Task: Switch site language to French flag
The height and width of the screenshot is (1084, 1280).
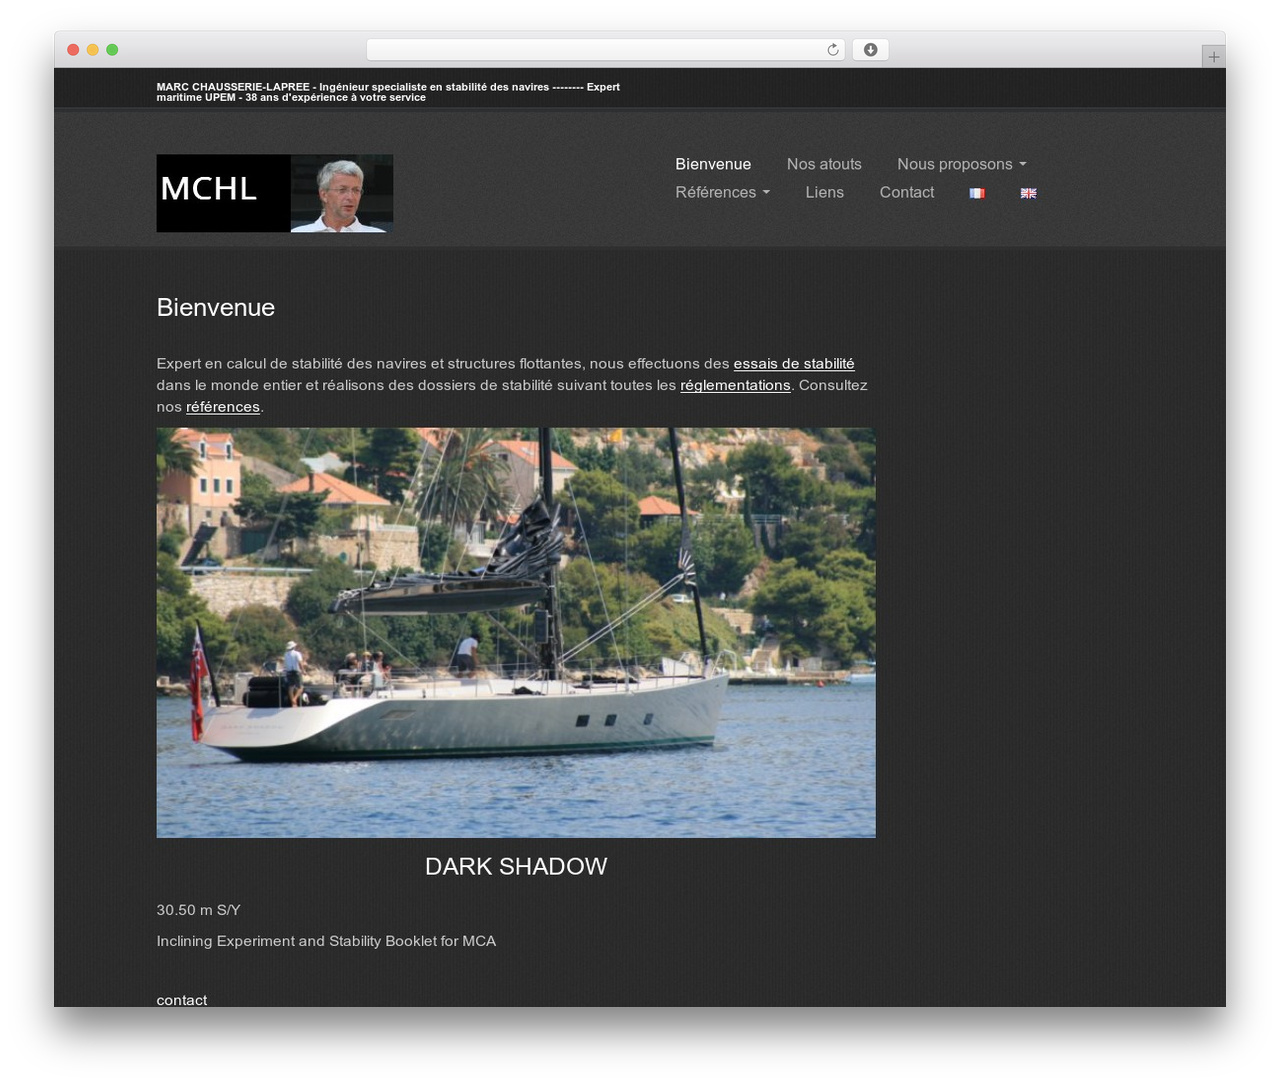Action: tap(977, 193)
